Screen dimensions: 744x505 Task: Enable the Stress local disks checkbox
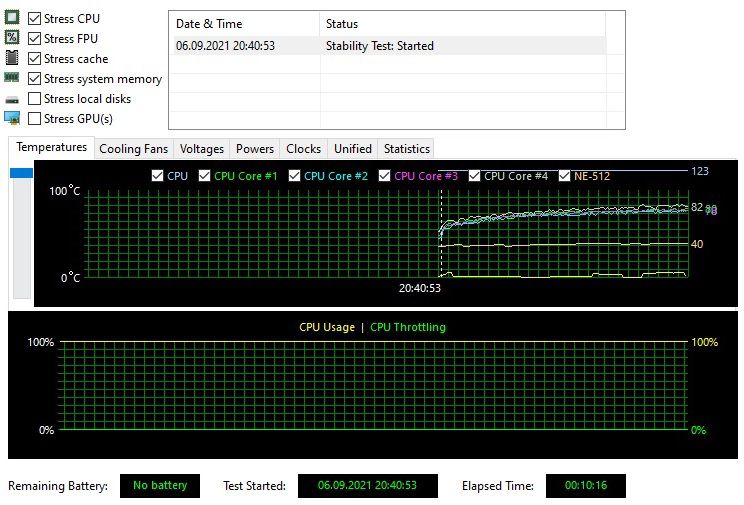pos(35,99)
